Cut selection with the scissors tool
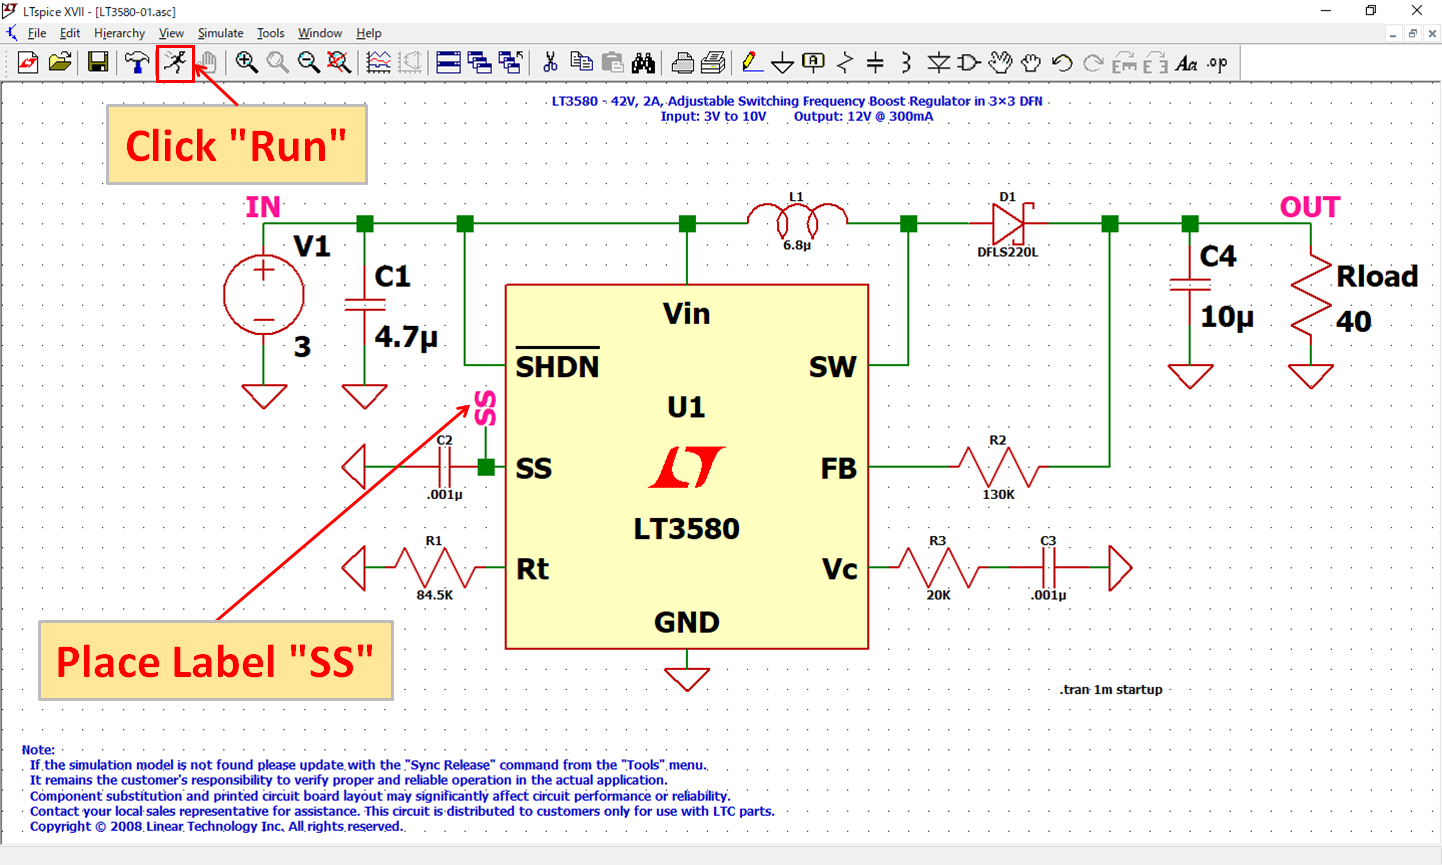This screenshot has height=865, width=1442. pos(550,63)
